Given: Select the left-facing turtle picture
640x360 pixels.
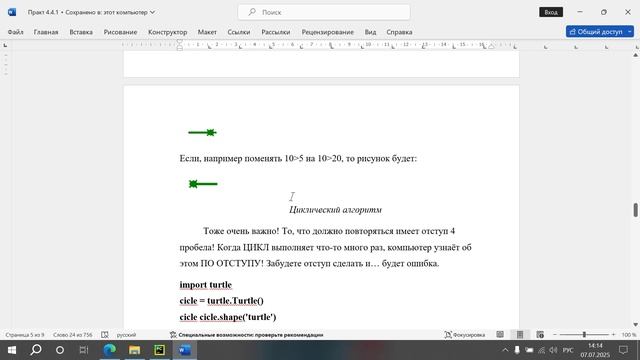Looking at the screenshot, I should tap(203, 184).
